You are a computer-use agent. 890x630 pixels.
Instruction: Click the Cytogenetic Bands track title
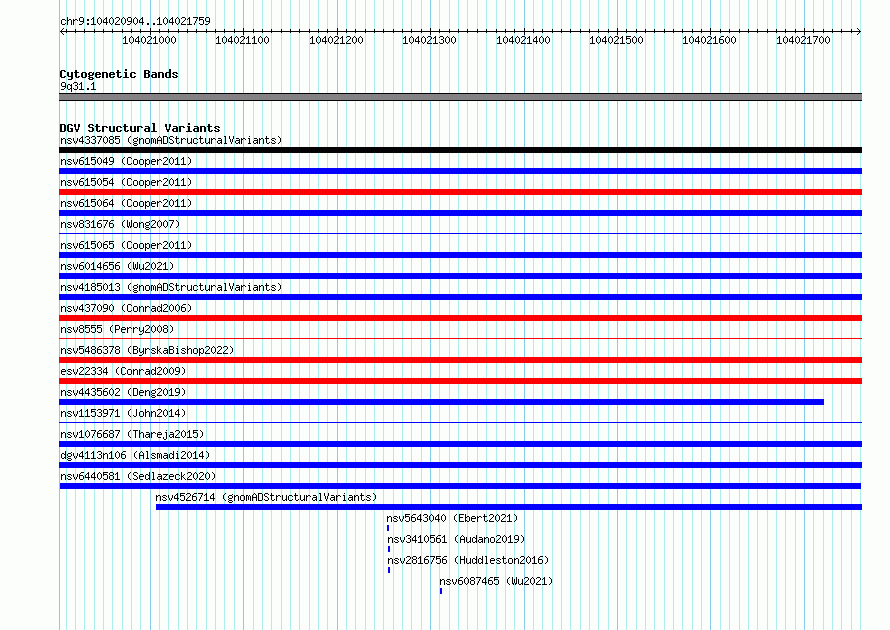click(119, 74)
